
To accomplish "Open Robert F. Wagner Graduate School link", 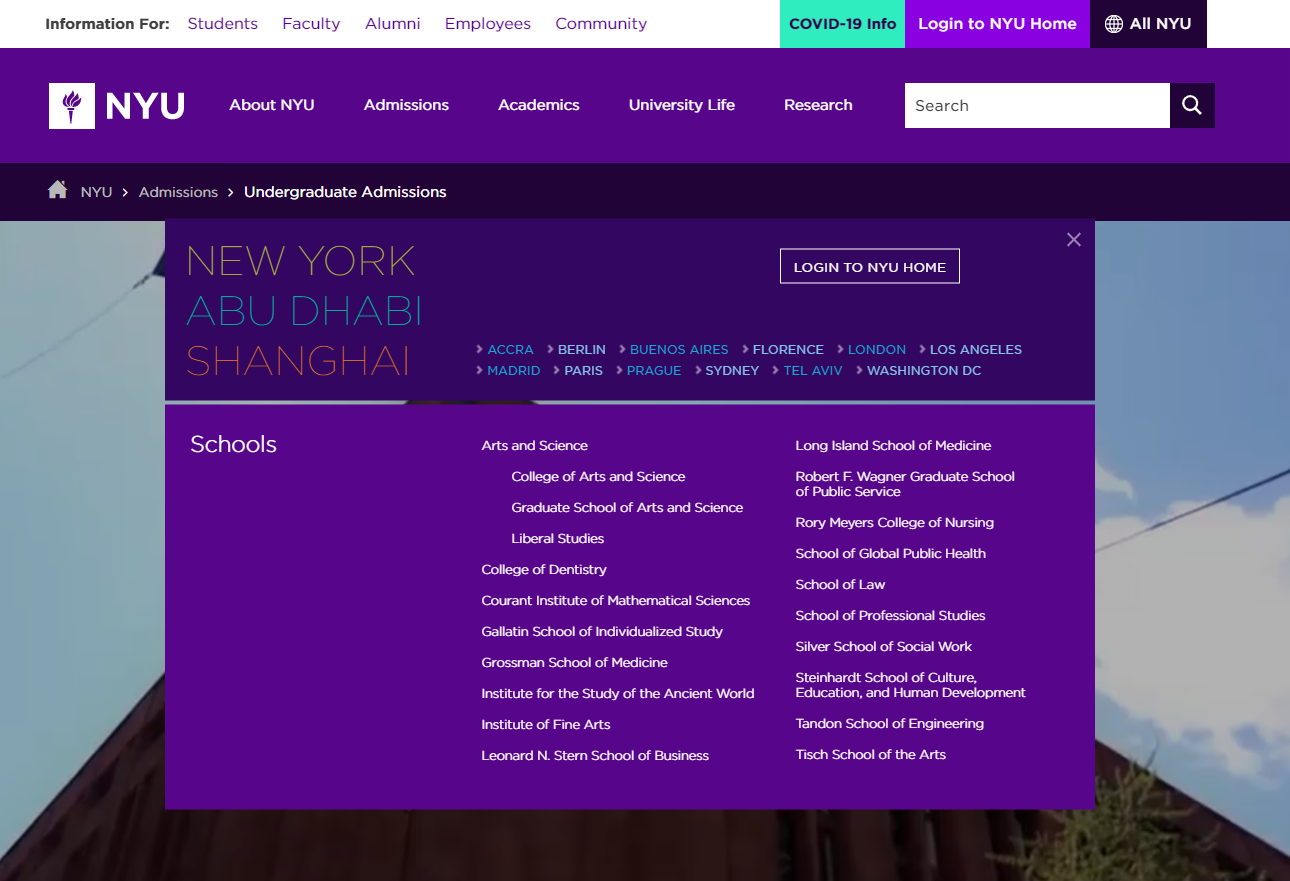I will tap(905, 484).
